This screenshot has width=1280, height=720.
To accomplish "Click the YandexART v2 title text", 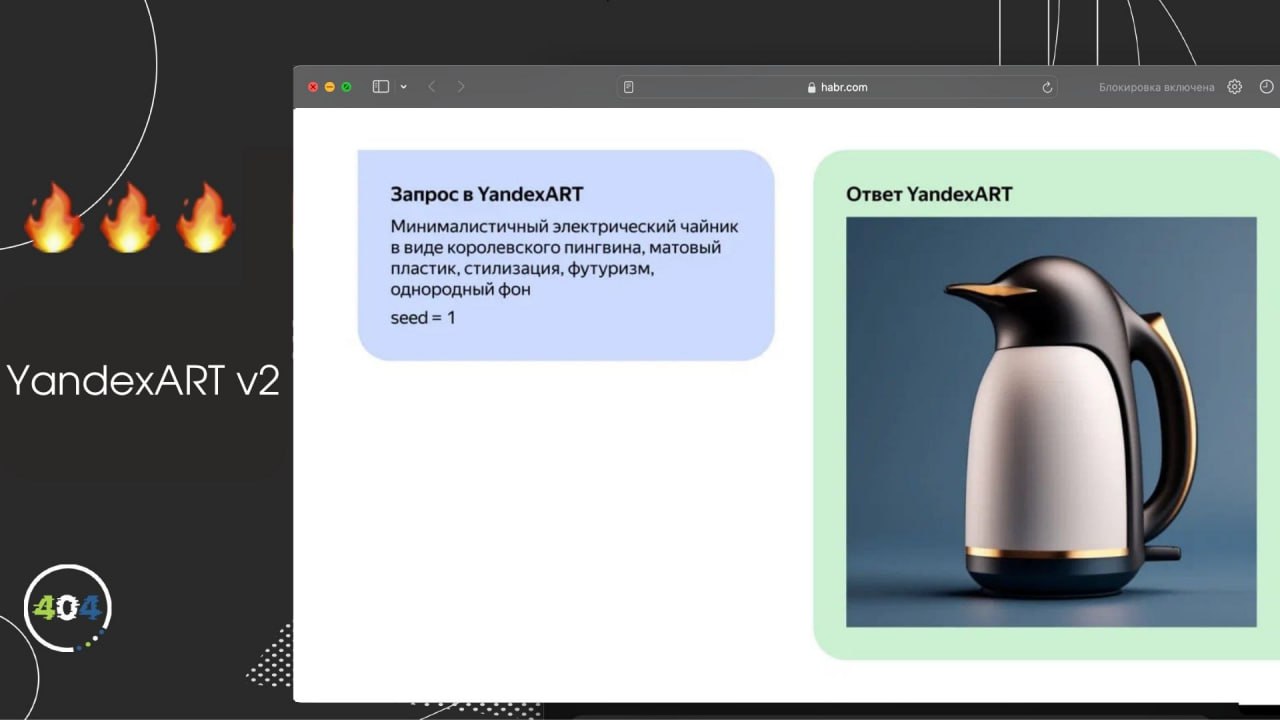I will point(143,381).
